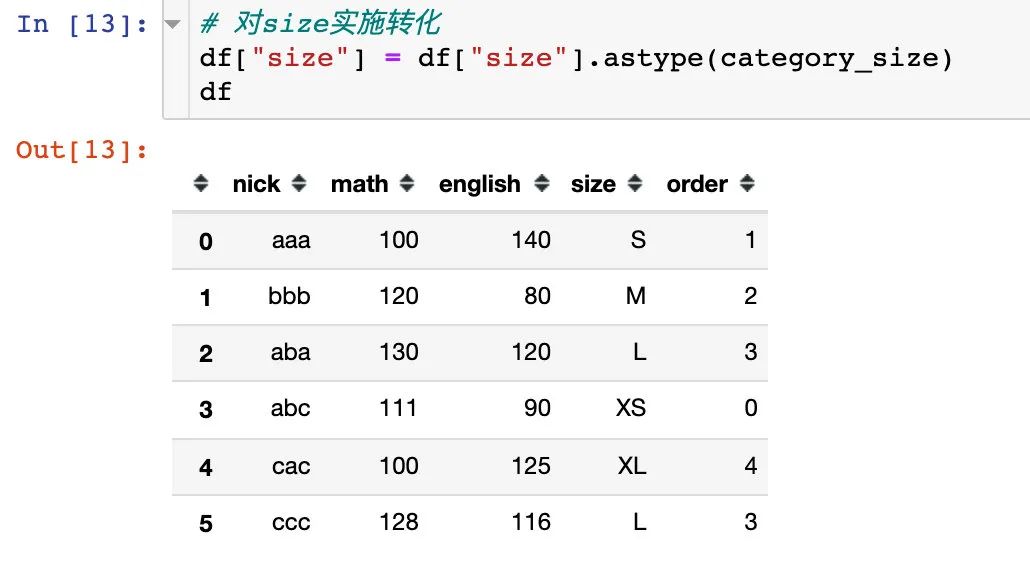Sort by size column arrows
The height and width of the screenshot is (562, 1030).
[x=635, y=183]
